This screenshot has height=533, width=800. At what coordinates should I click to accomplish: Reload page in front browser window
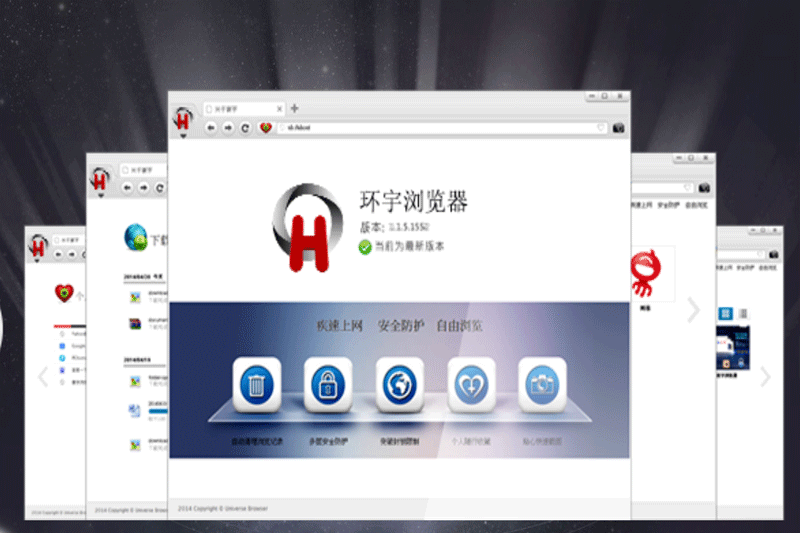tap(245, 128)
